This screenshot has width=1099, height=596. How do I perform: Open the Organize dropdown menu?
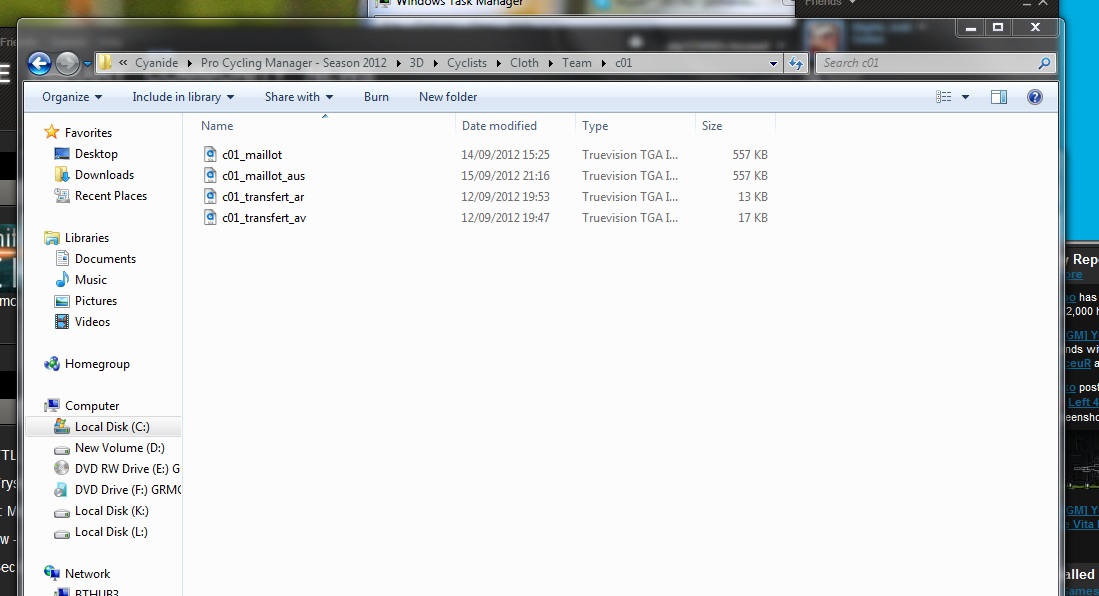[x=72, y=97]
